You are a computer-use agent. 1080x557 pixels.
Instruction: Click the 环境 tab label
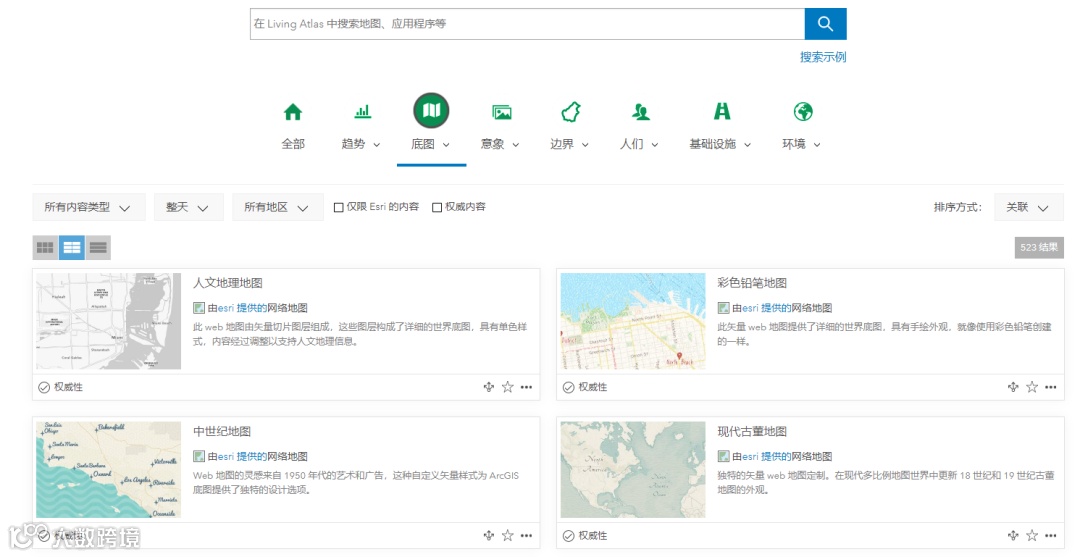pos(793,144)
